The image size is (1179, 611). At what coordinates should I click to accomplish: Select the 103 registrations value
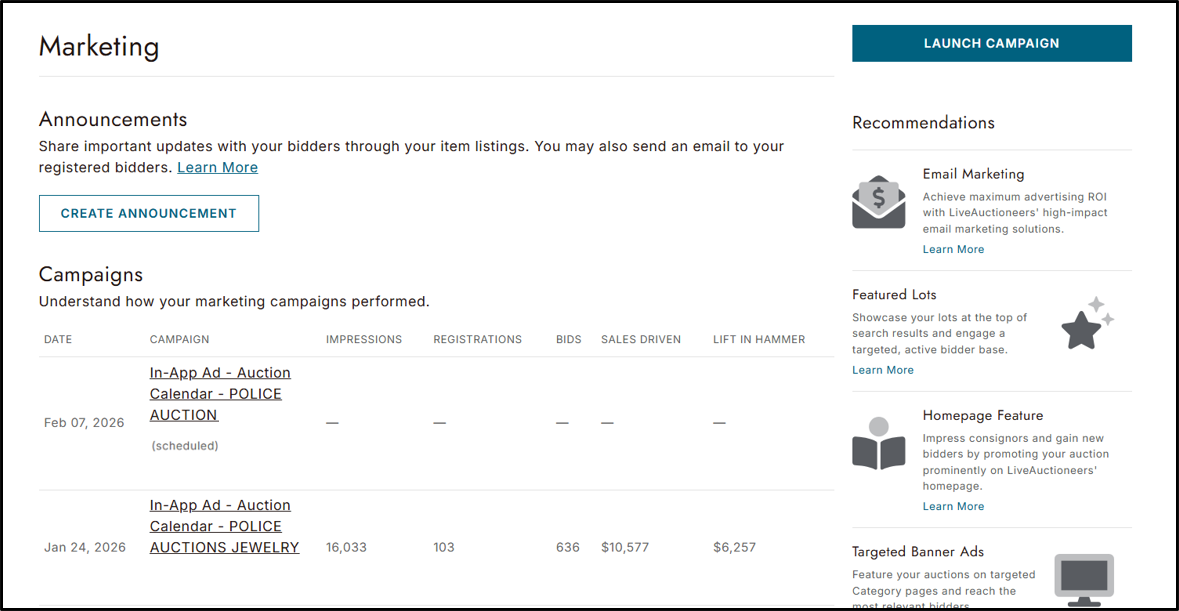point(444,548)
